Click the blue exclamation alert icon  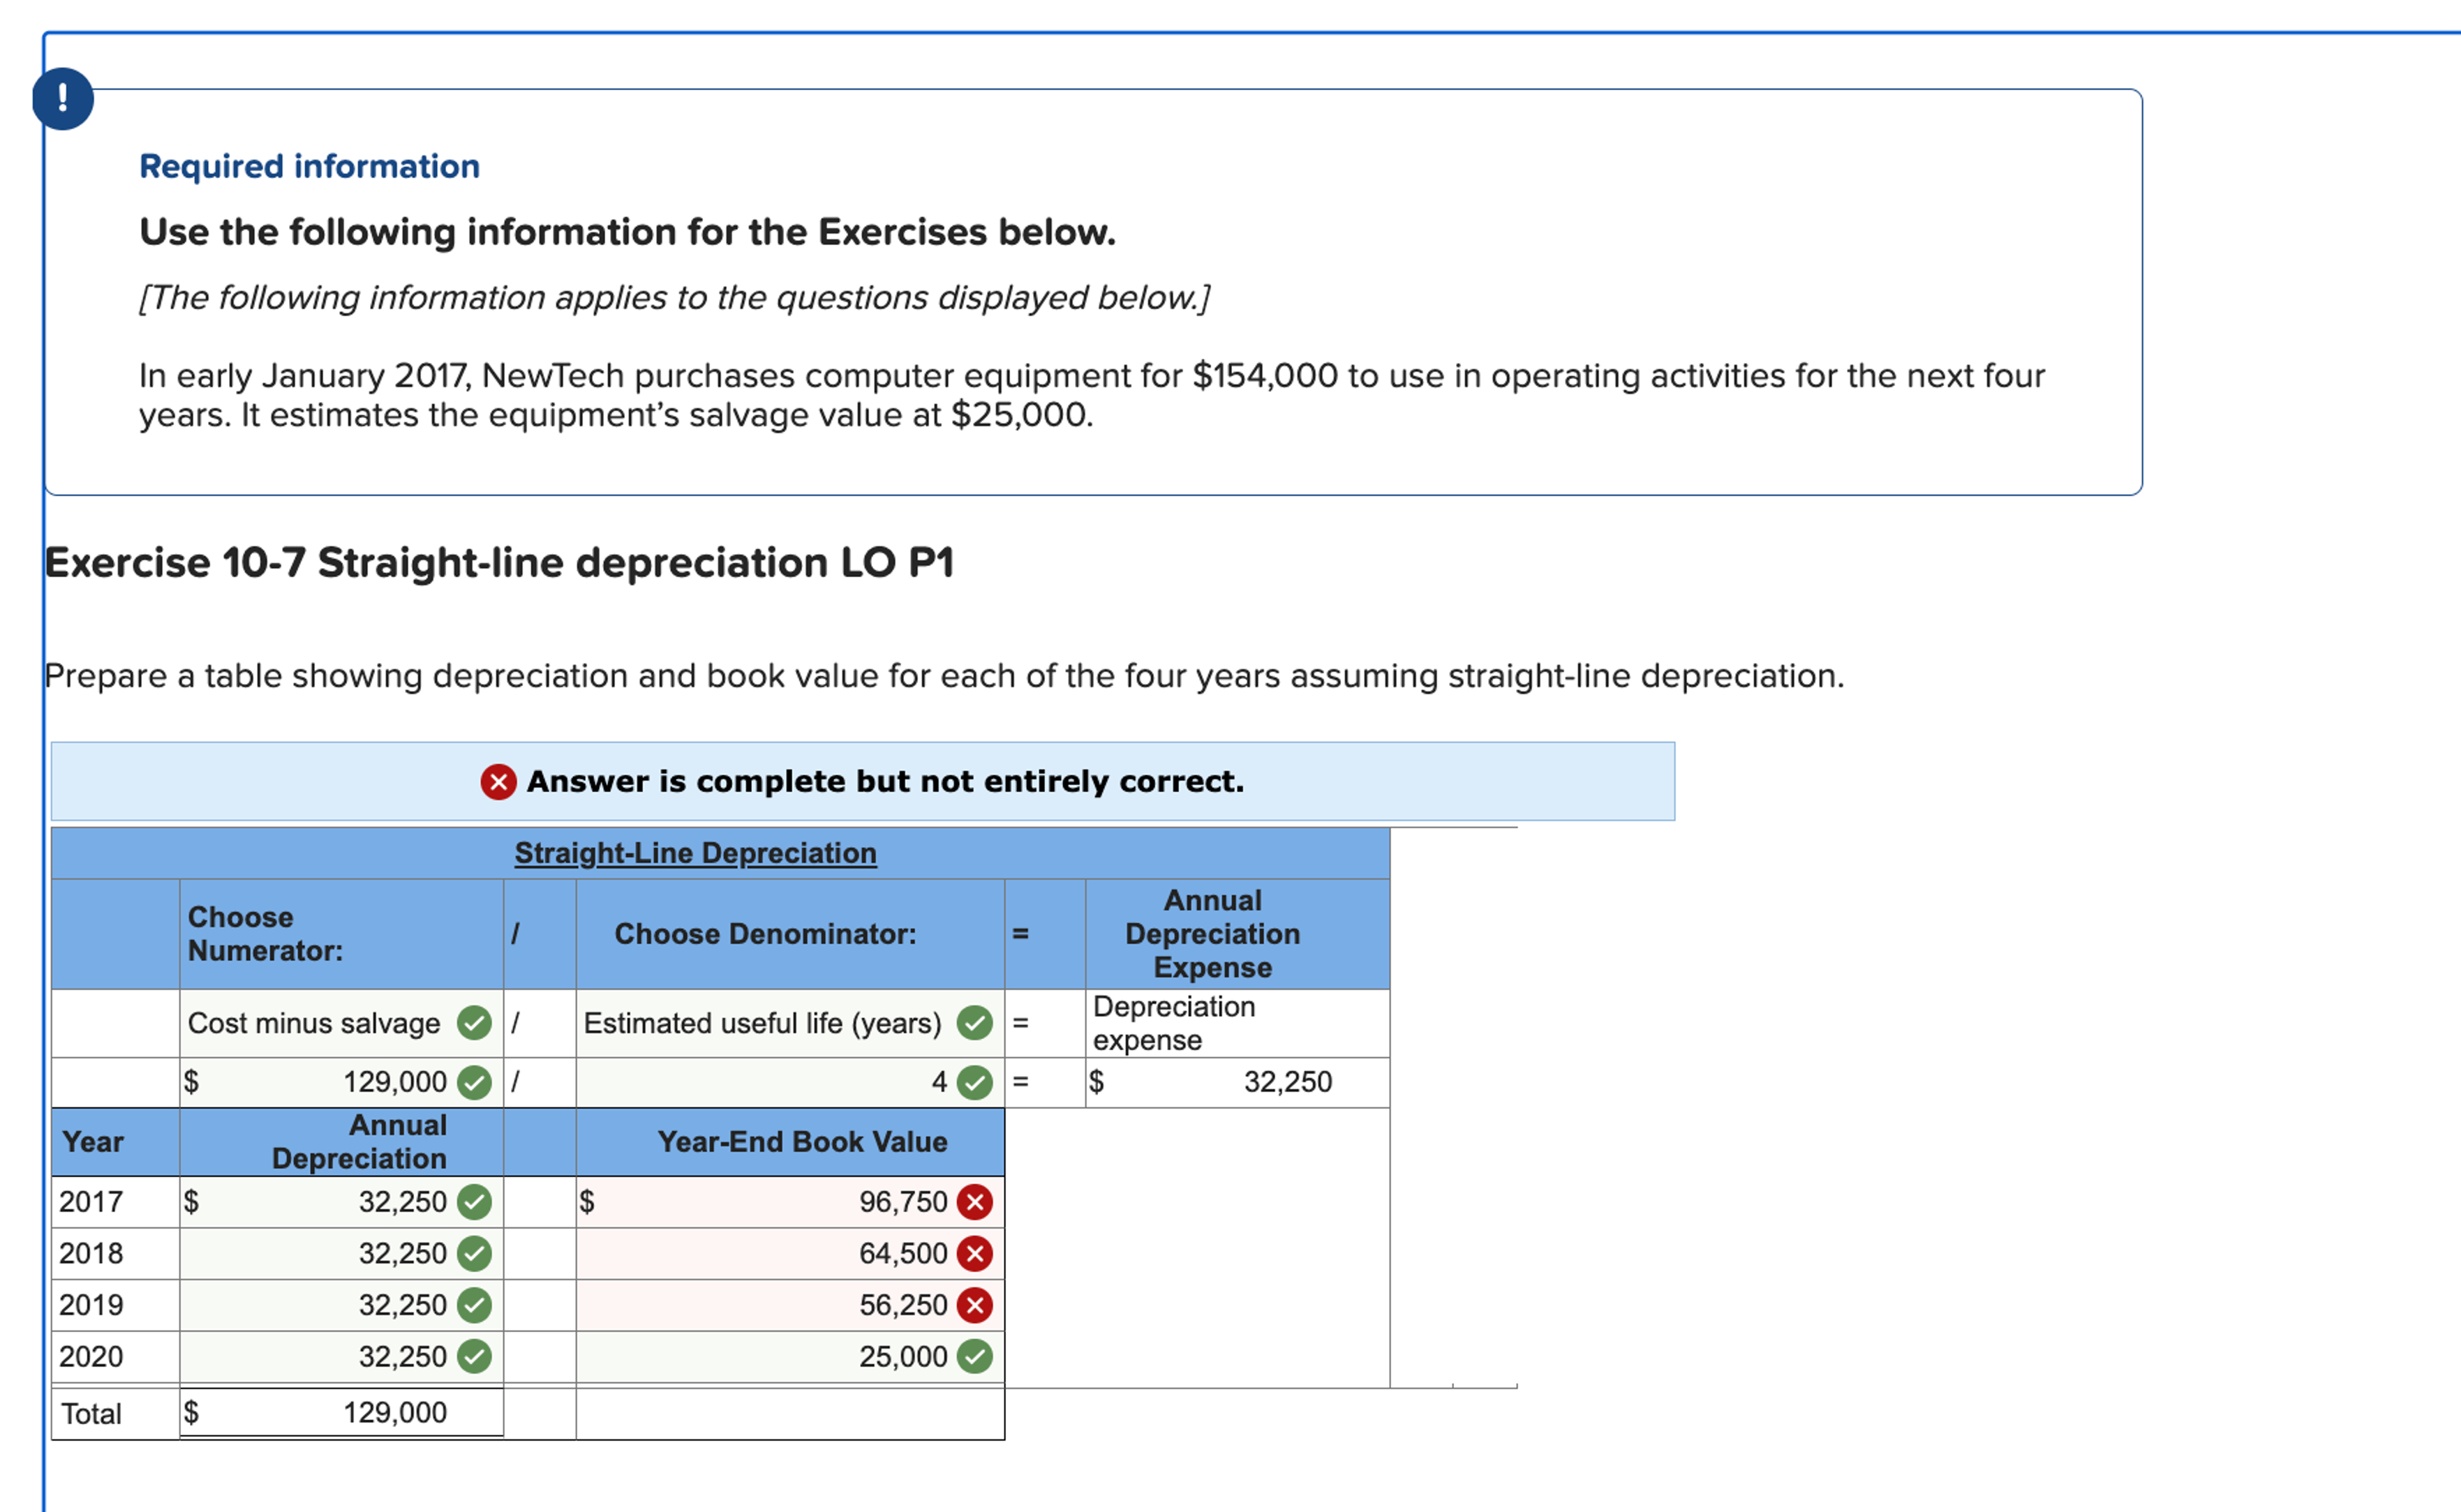coord(63,99)
